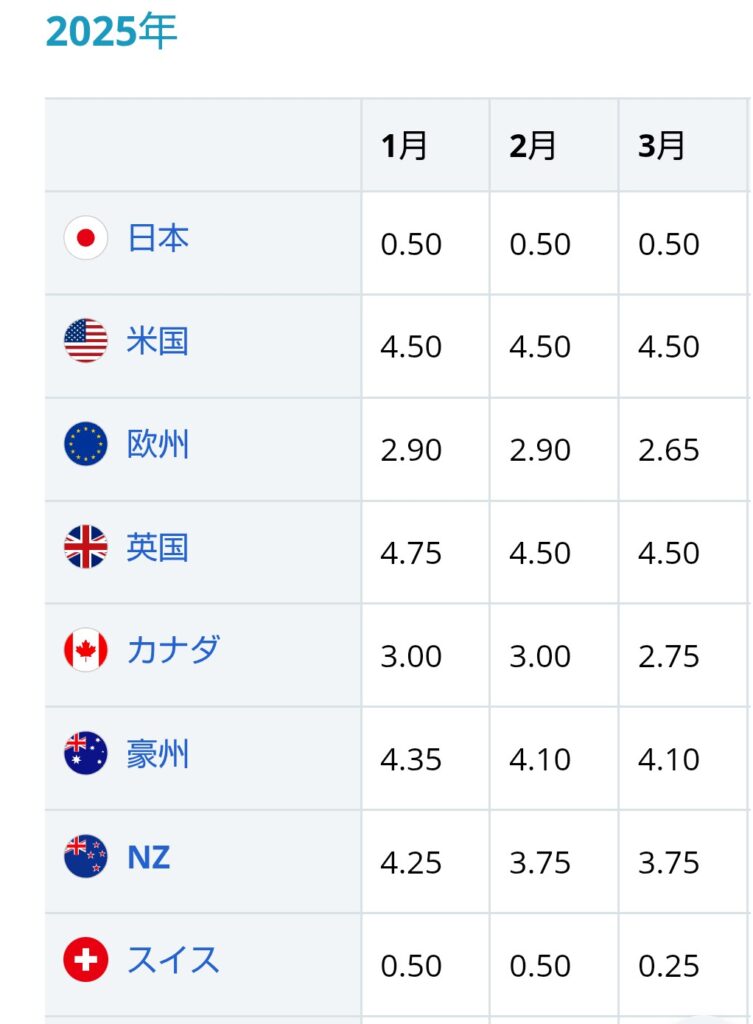
Task: Open the 欧州 country link
Action: pyautogui.click(x=158, y=444)
